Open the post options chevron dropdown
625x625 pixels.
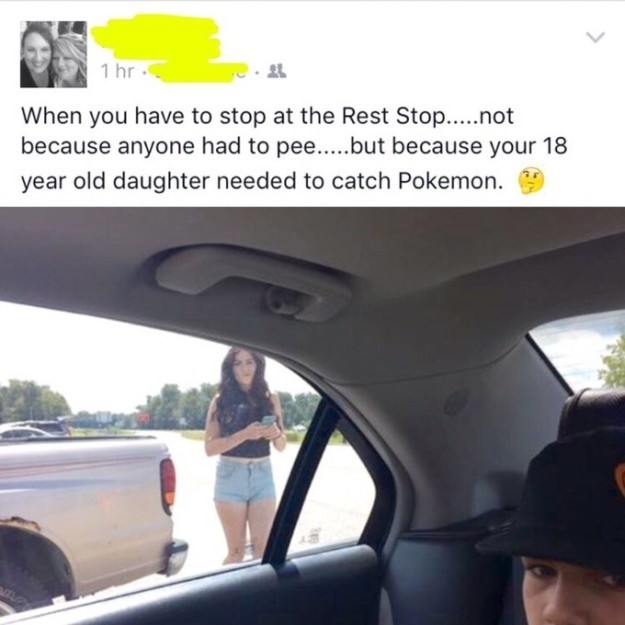(596, 37)
